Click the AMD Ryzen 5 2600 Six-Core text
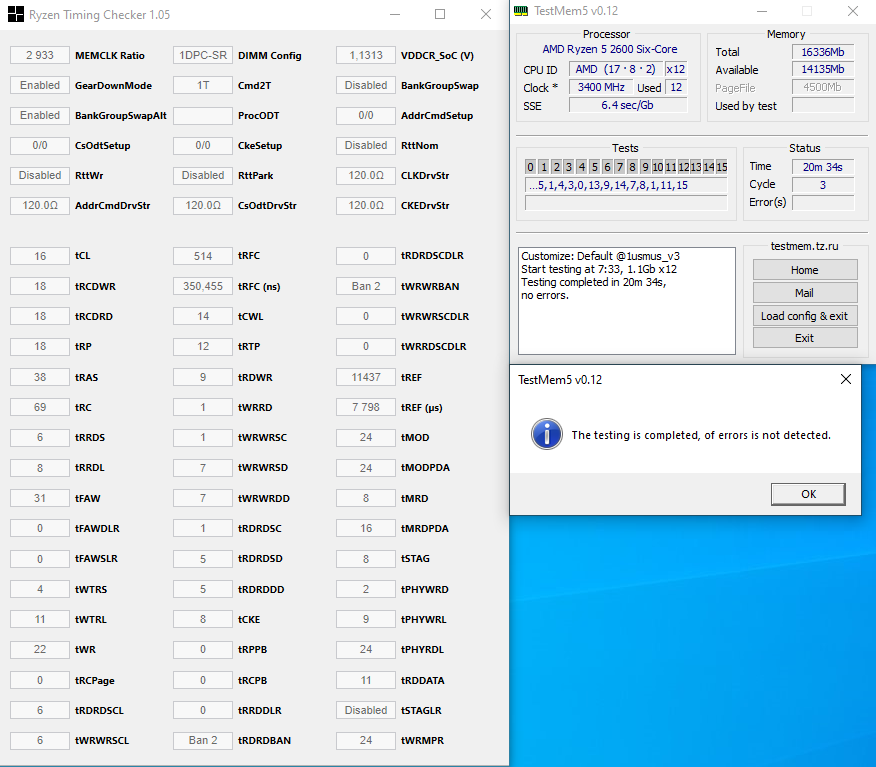 click(610, 49)
